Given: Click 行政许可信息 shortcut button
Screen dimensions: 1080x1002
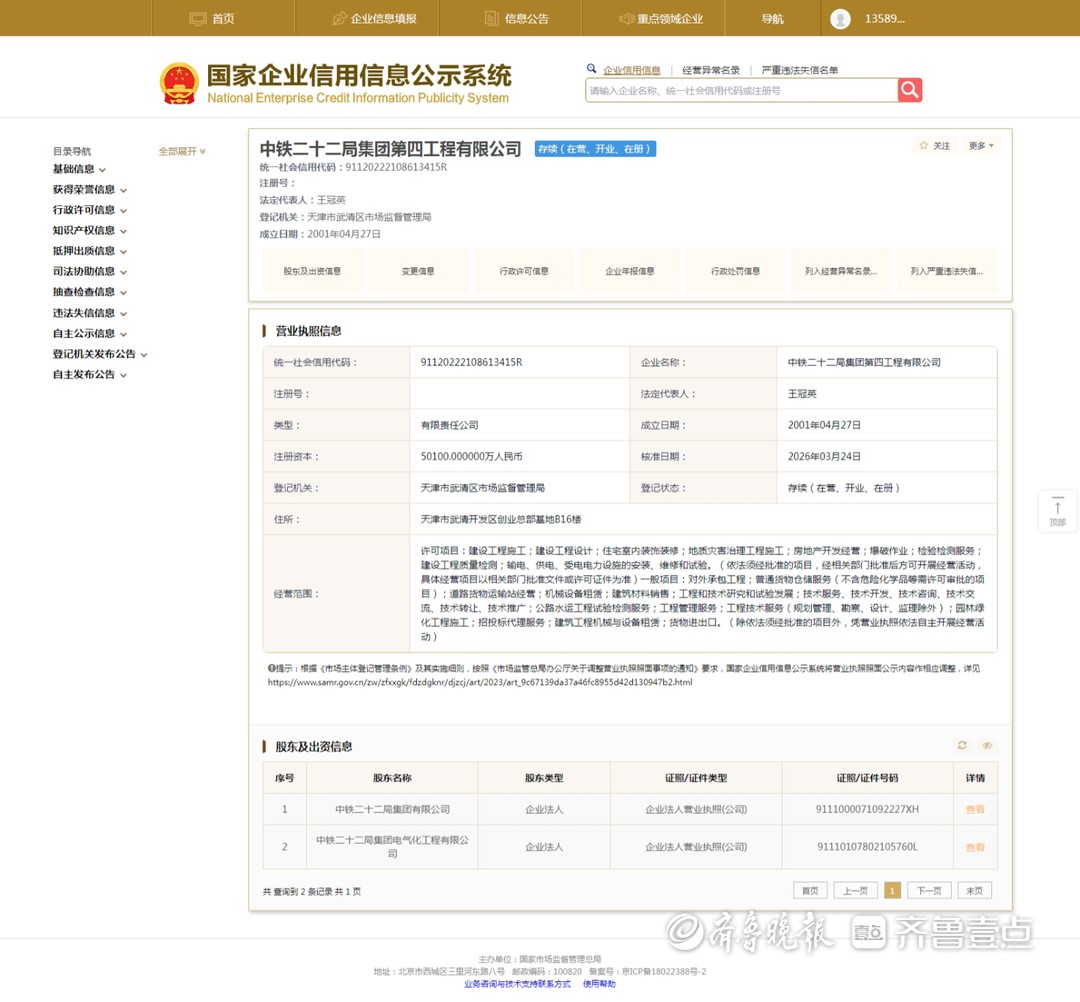Looking at the screenshot, I should click(524, 271).
